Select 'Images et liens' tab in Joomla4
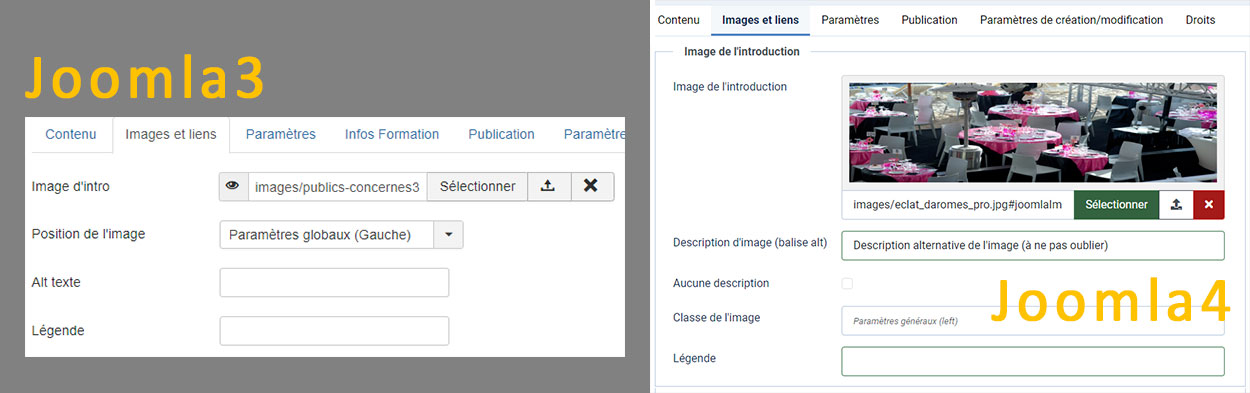The width and height of the screenshot is (1250, 393). (760, 20)
